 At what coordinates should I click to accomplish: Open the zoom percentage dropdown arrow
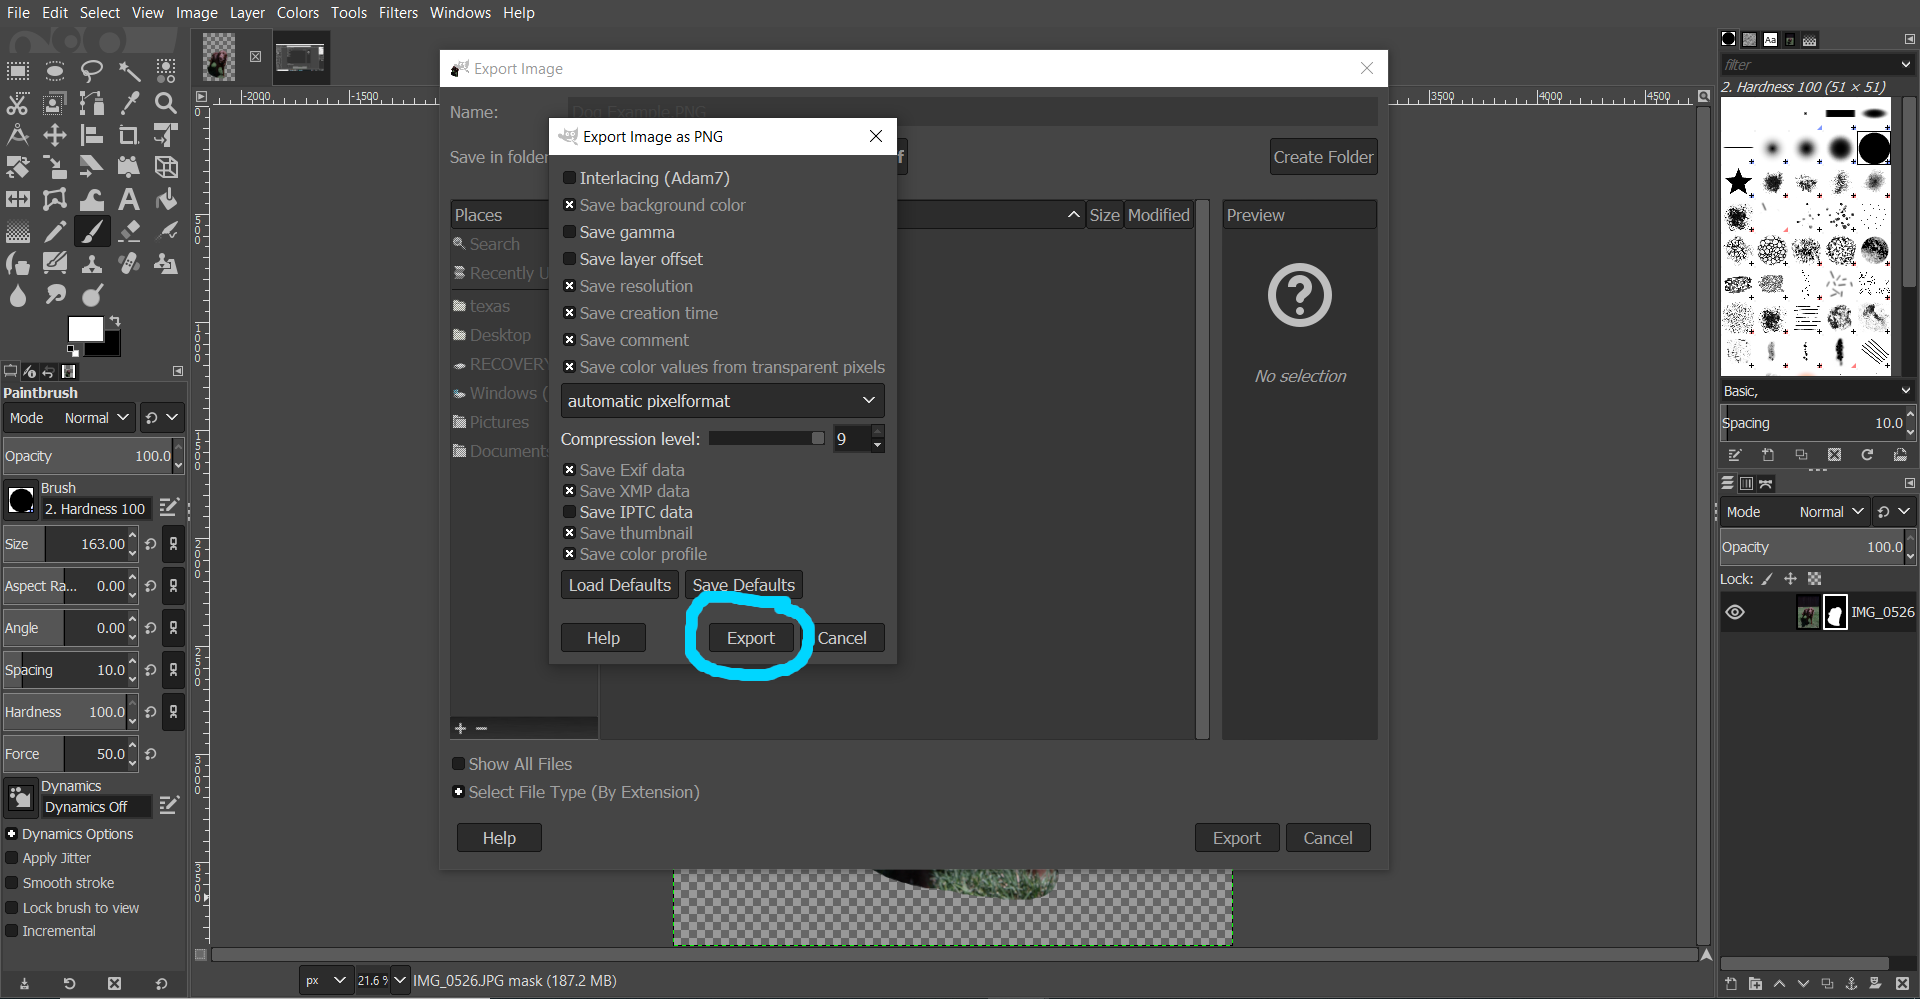click(x=400, y=981)
